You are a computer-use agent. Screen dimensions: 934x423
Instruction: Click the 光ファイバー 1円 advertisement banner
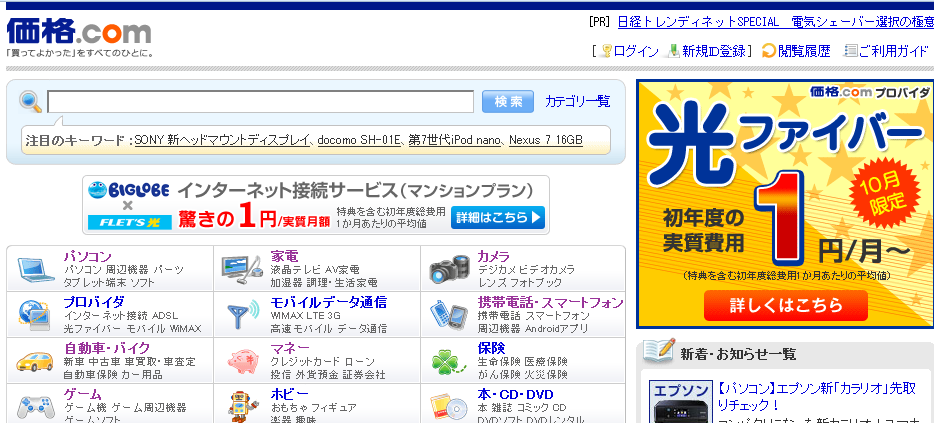(x=785, y=204)
